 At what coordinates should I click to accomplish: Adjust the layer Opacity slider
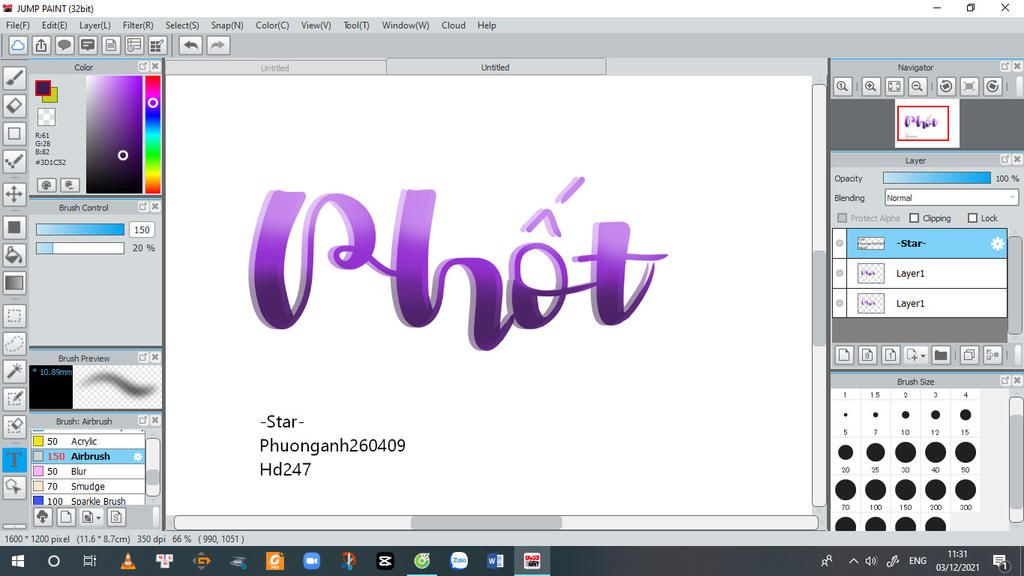(936, 178)
